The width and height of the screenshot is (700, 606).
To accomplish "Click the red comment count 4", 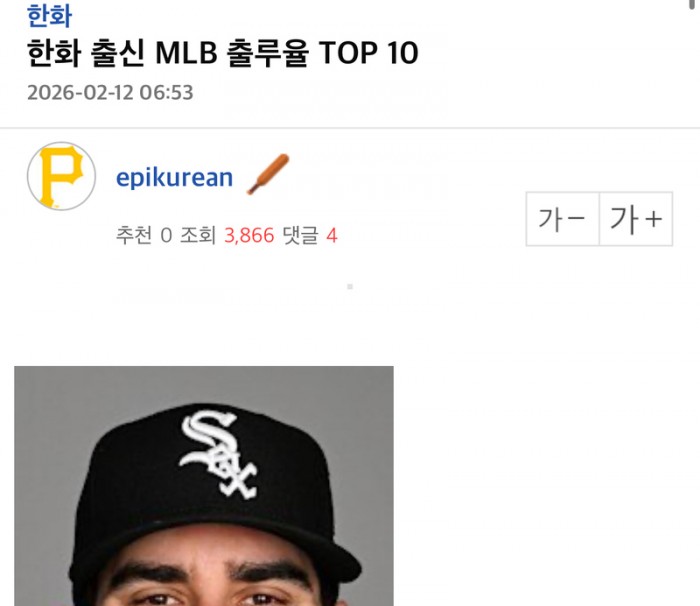I will point(332,235).
